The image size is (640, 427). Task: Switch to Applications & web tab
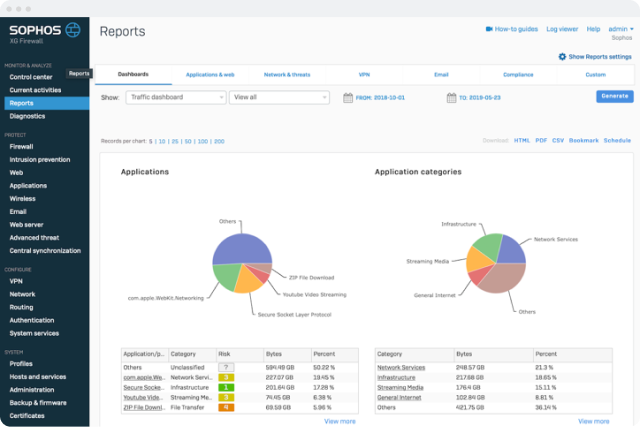pyautogui.click(x=209, y=75)
